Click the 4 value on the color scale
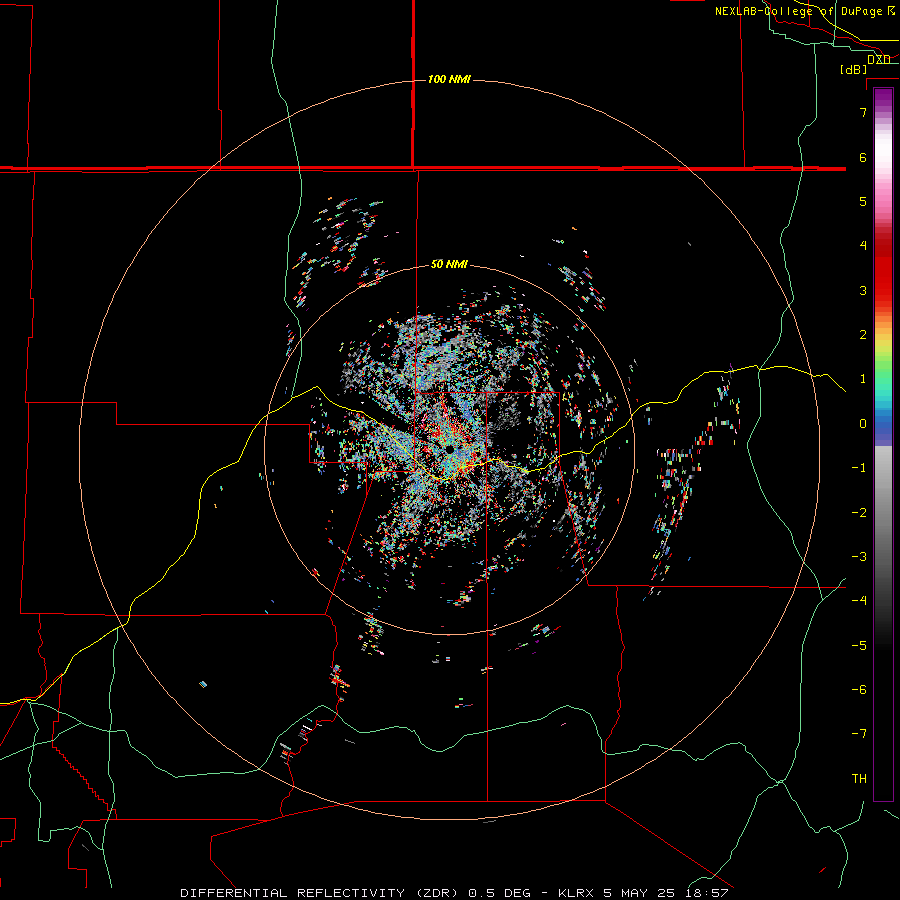This screenshot has width=900, height=900. pos(863,246)
